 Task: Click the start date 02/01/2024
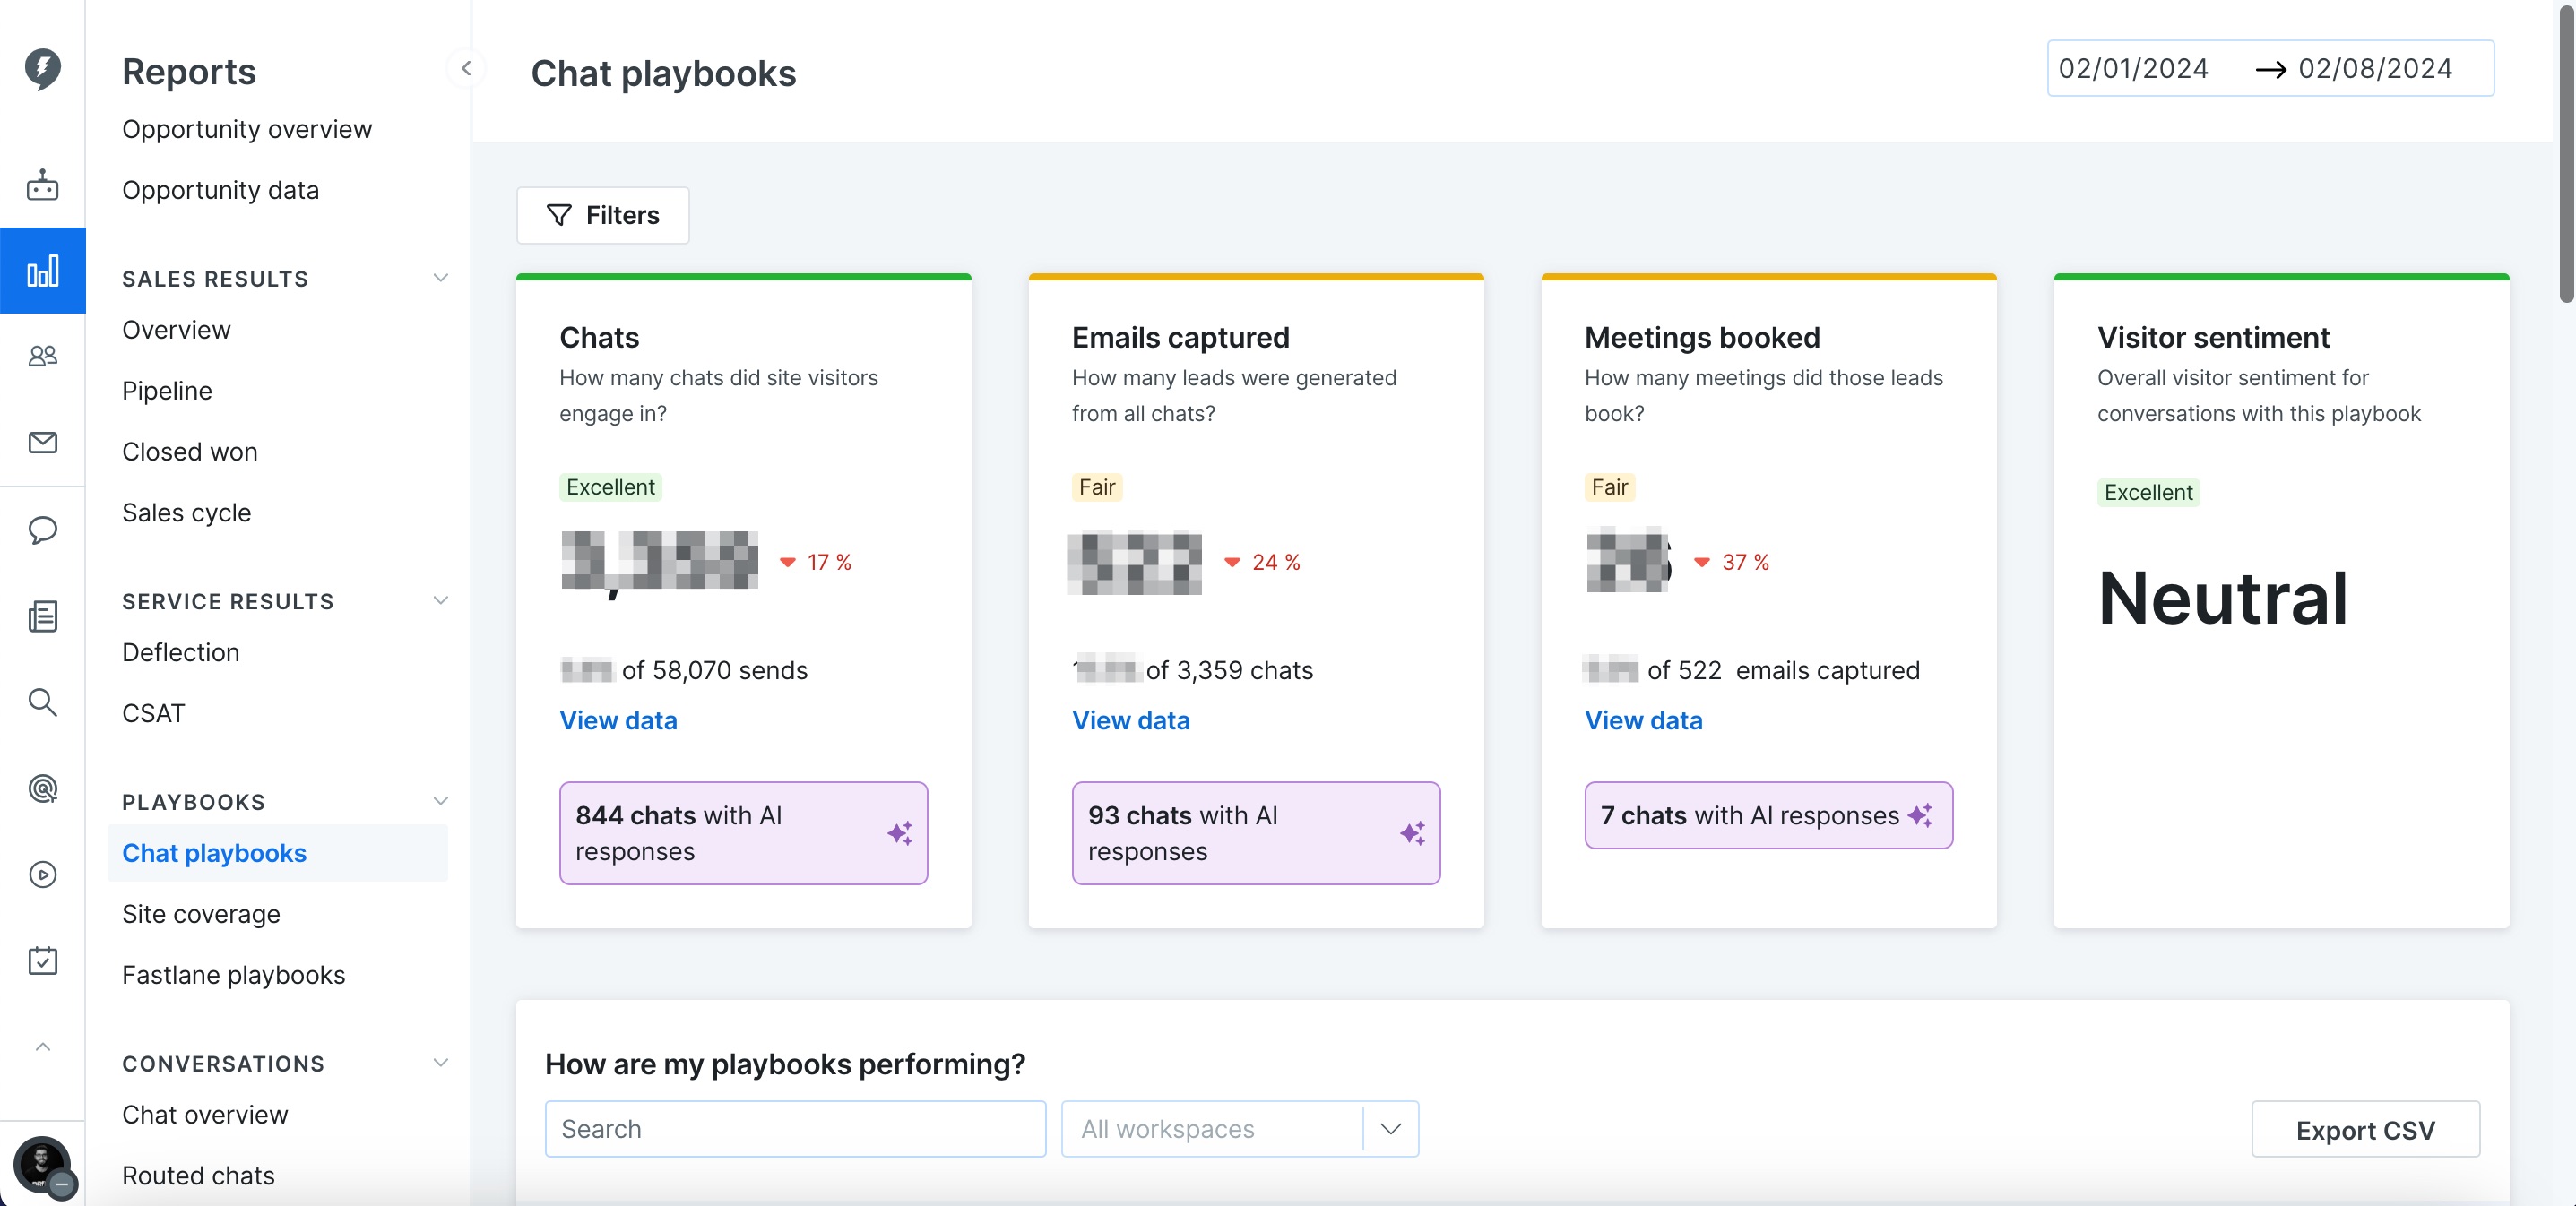pyautogui.click(x=2133, y=68)
